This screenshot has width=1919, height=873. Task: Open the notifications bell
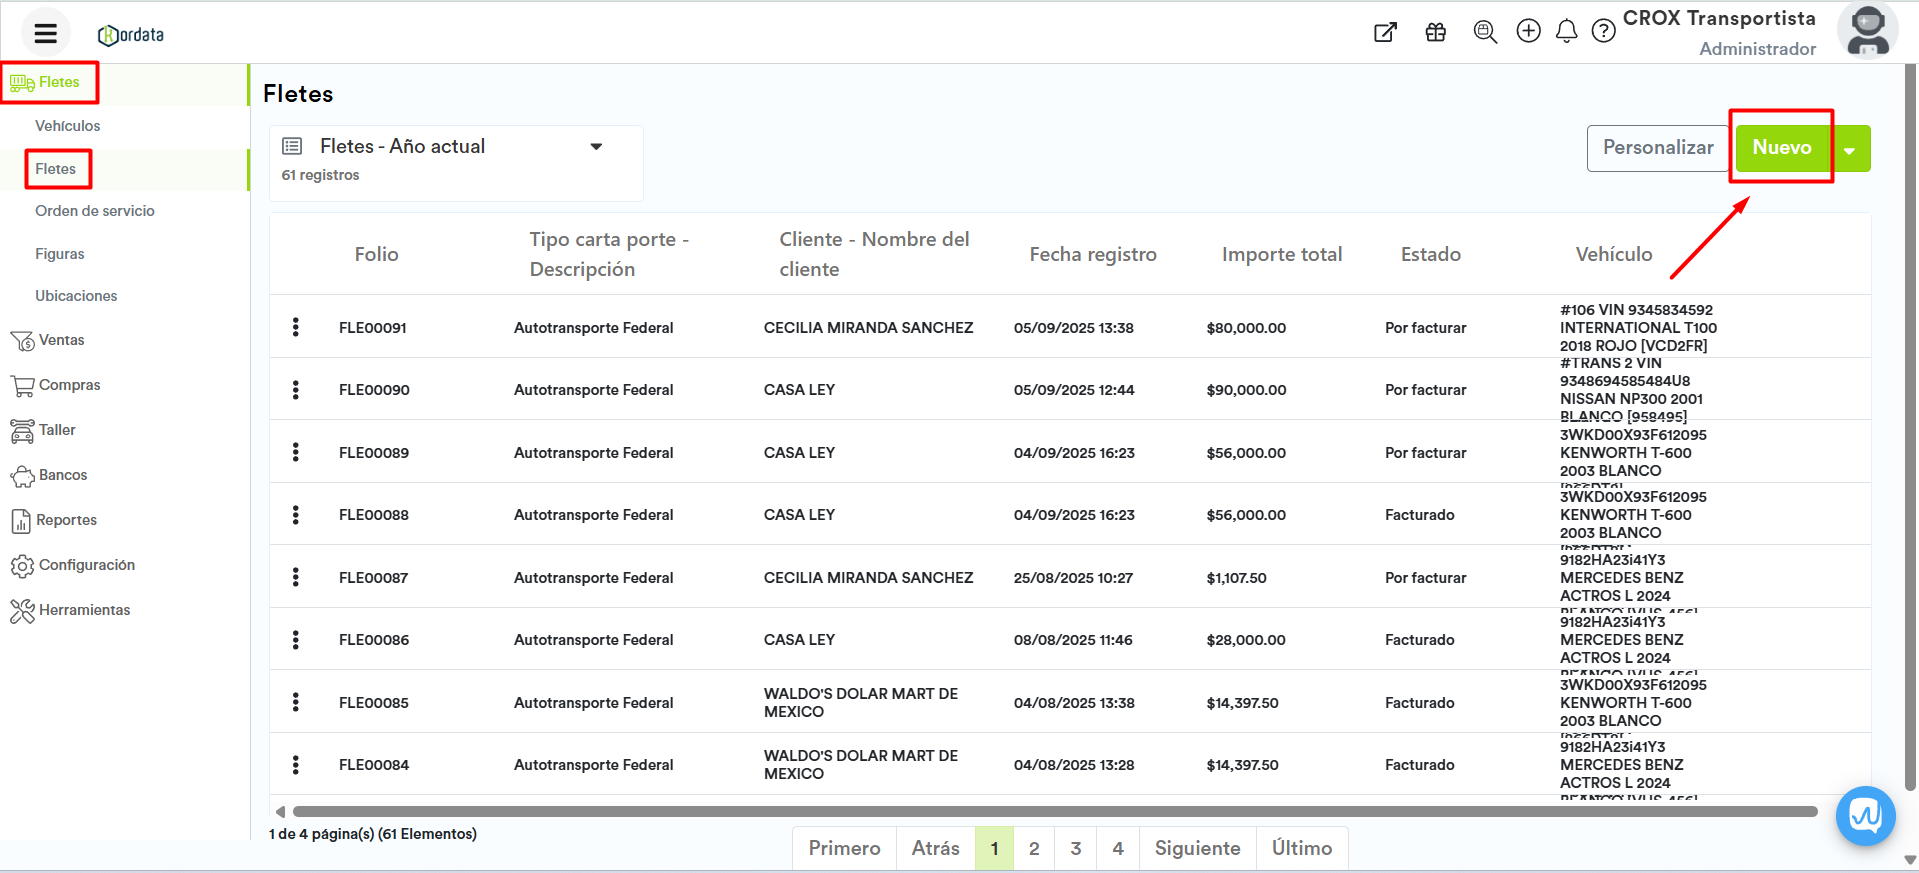[x=1566, y=32]
